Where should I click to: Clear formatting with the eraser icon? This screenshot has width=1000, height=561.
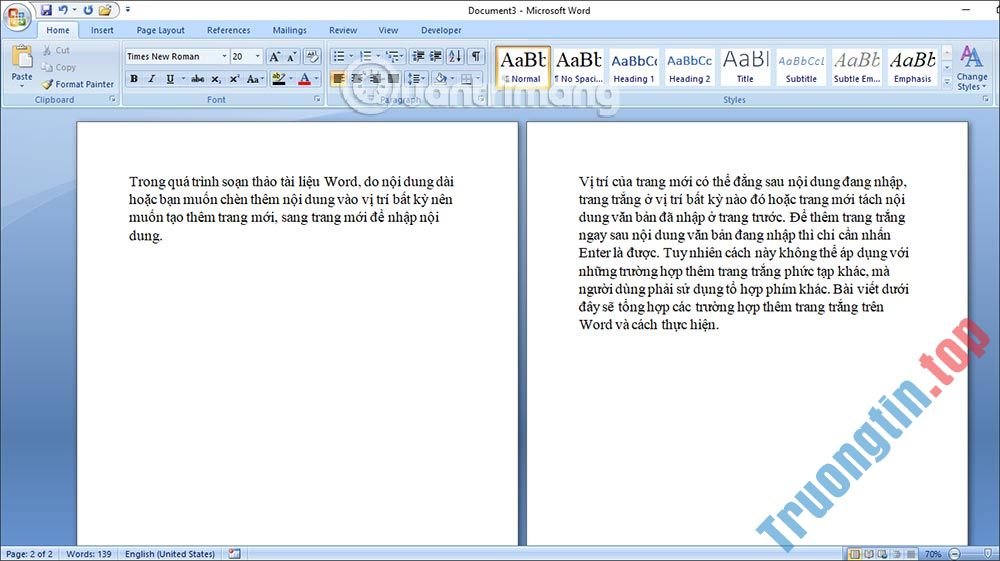click(312, 56)
